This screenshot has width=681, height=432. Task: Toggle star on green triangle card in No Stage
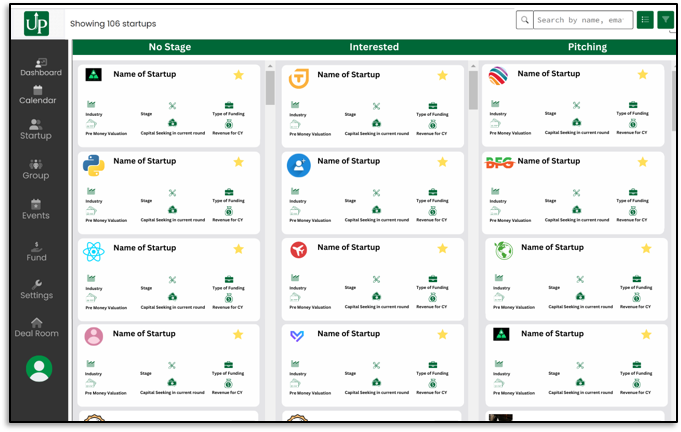[238, 75]
